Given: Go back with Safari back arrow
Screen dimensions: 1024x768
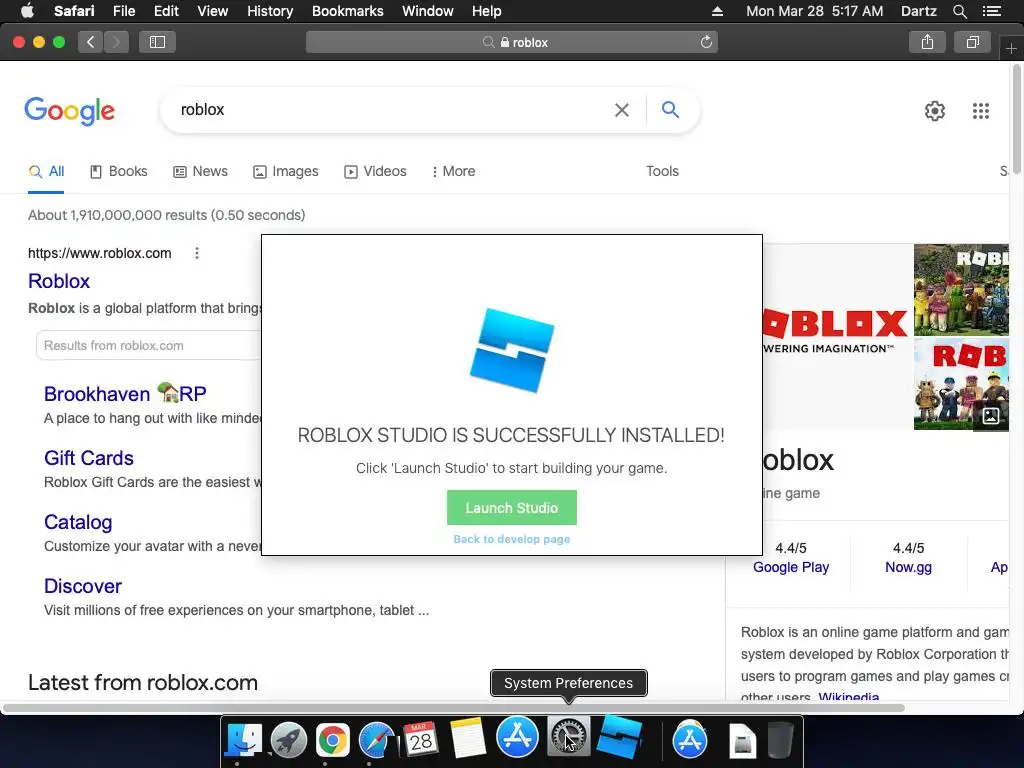Looking at the screenshot, I should pyautogui.click(x=91, y=42).
